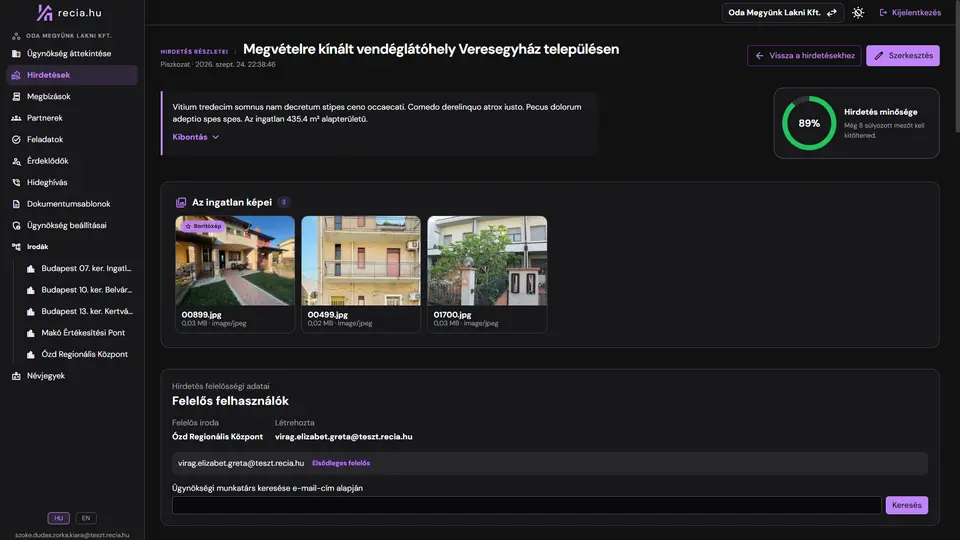Open thumbnail image 00499.jpg
960x540 pixels.
click(x=361, y=261)
